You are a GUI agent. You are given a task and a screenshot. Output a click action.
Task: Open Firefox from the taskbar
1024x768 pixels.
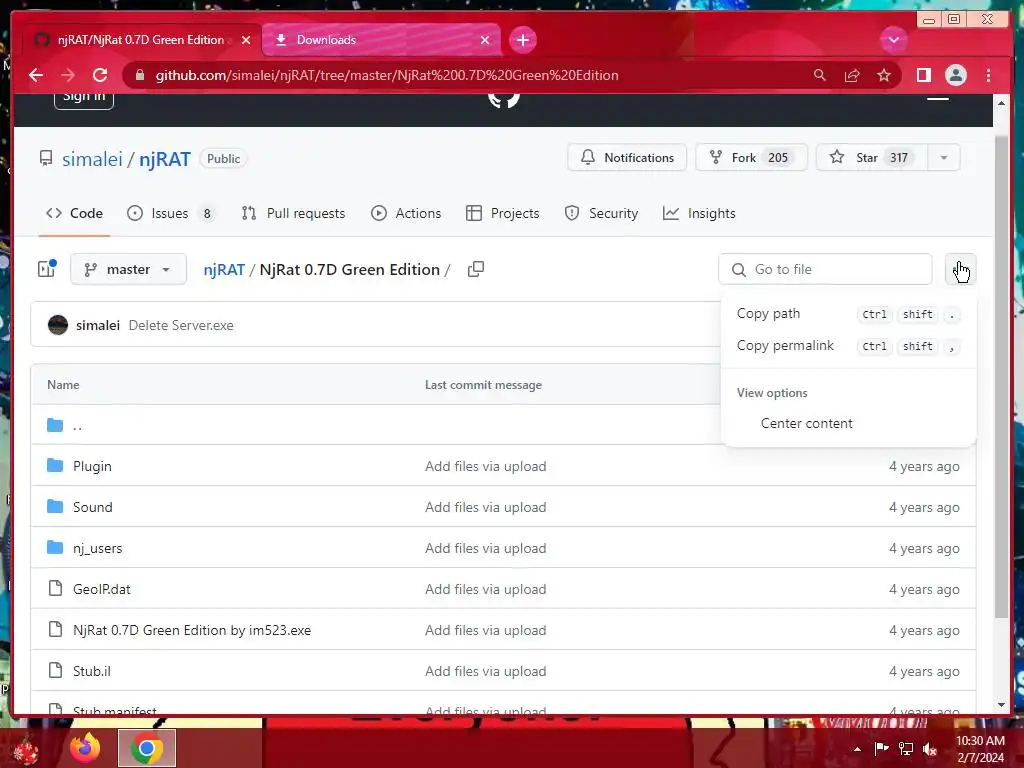(x=86, y=748)
